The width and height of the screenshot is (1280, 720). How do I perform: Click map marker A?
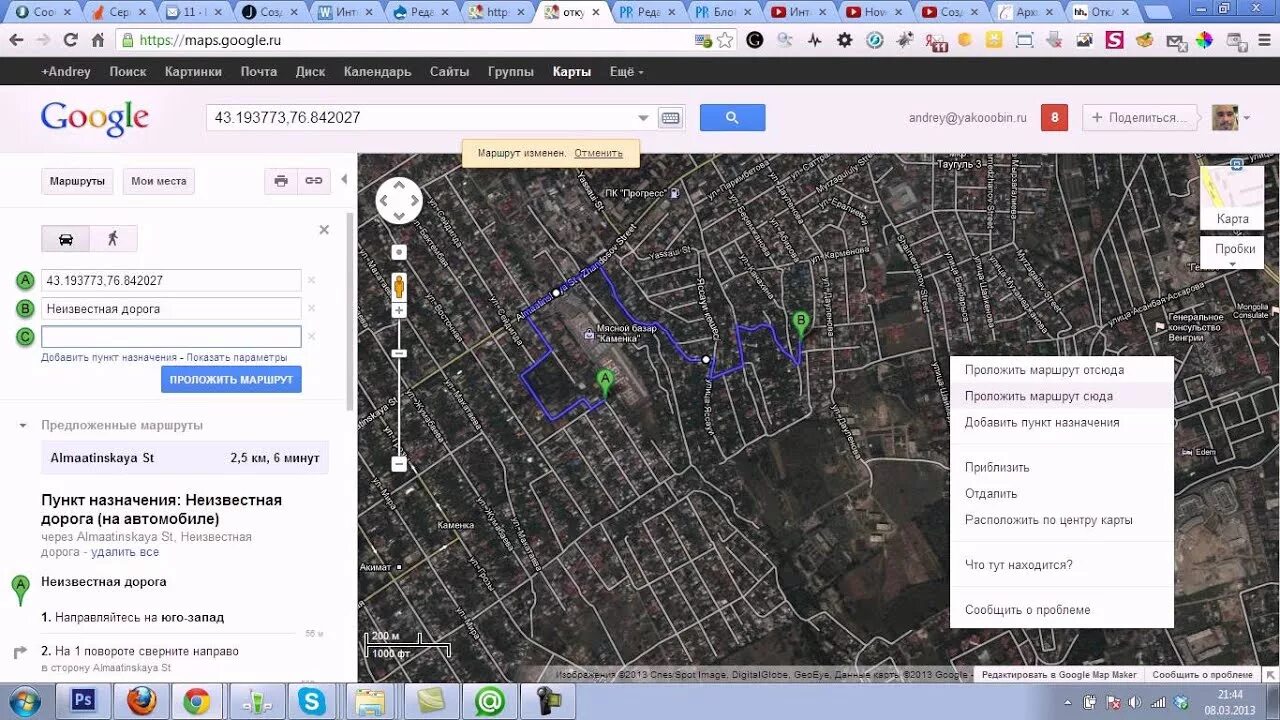coord(605,383)
